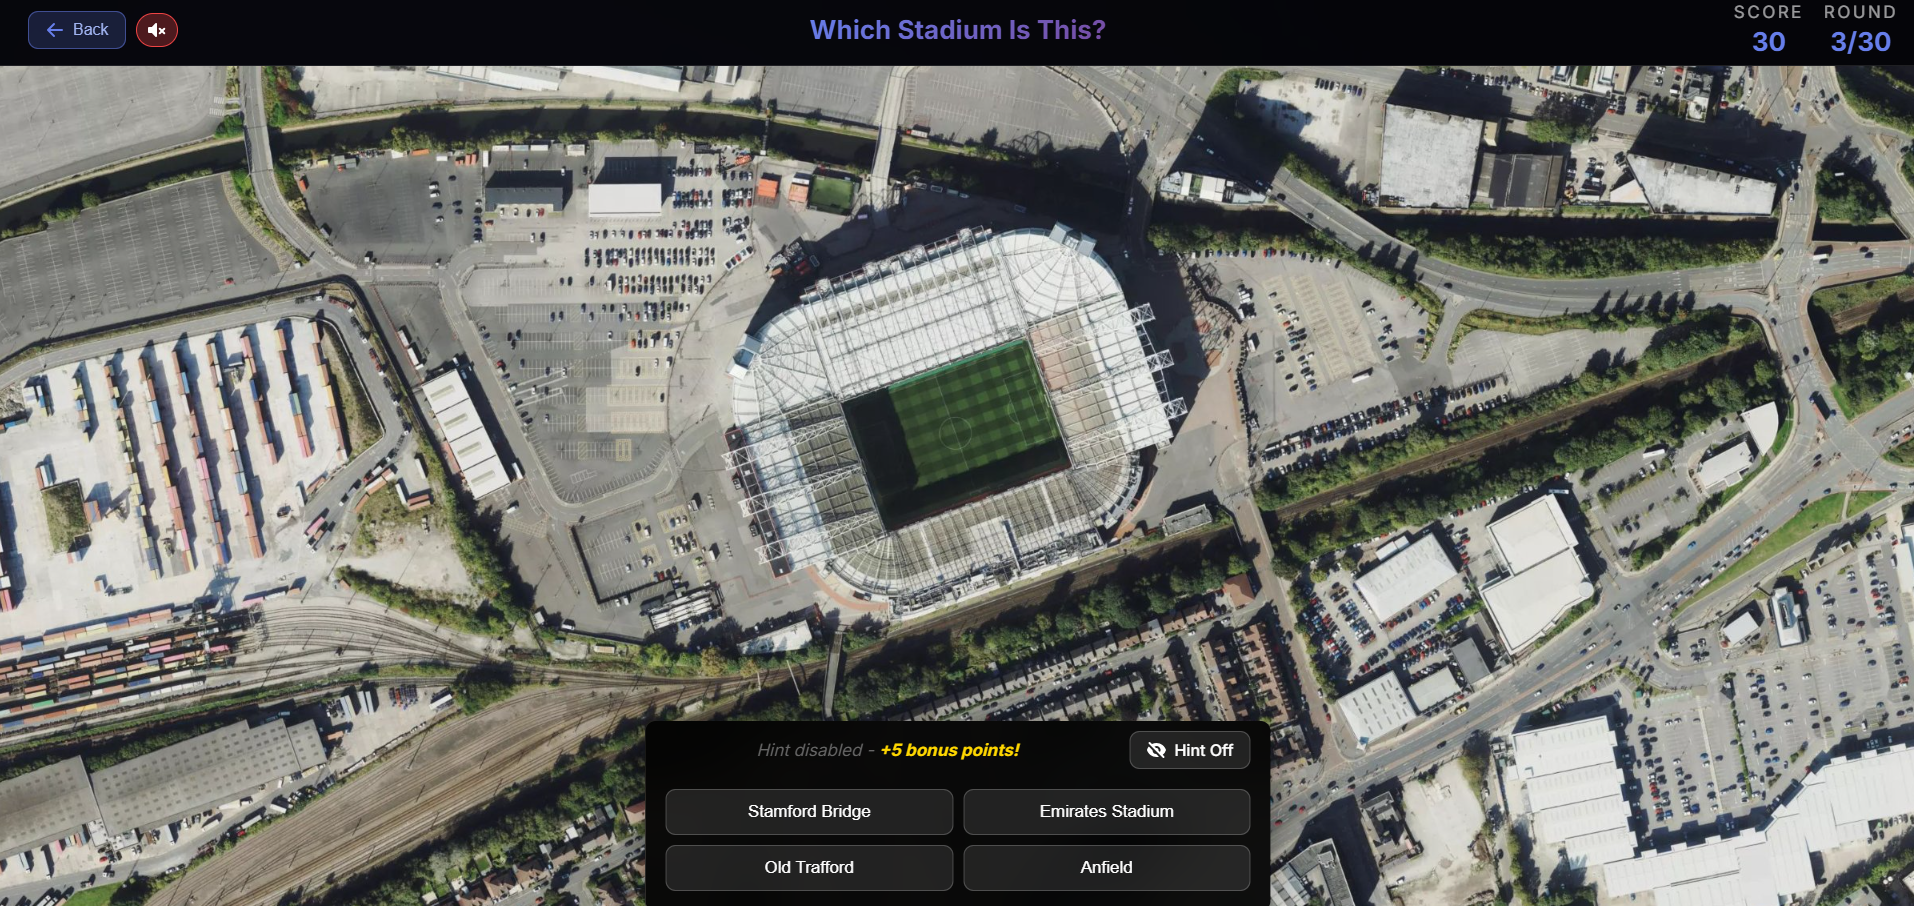This screenshot has width=1914, height=906.
Task: Click the pitch's center circle in the aerial photo
Action: coord(956,432)
